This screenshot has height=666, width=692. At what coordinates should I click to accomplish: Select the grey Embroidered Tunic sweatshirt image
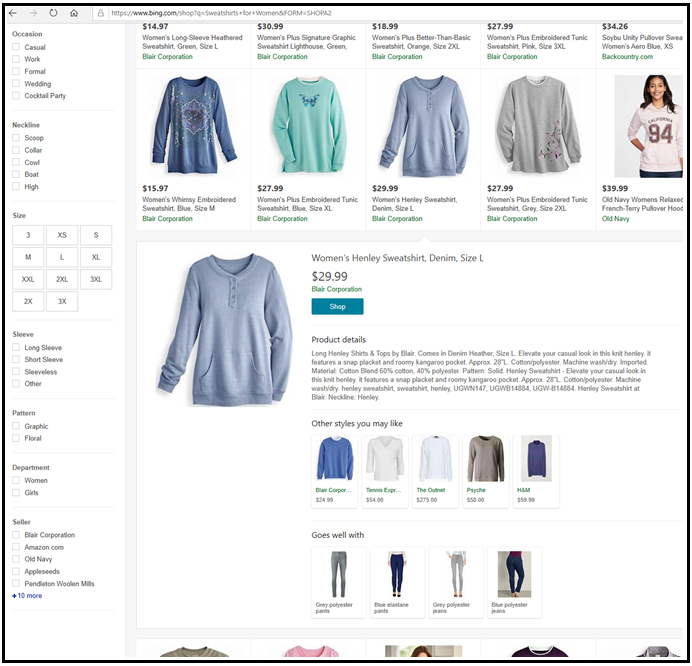point(538,125)
